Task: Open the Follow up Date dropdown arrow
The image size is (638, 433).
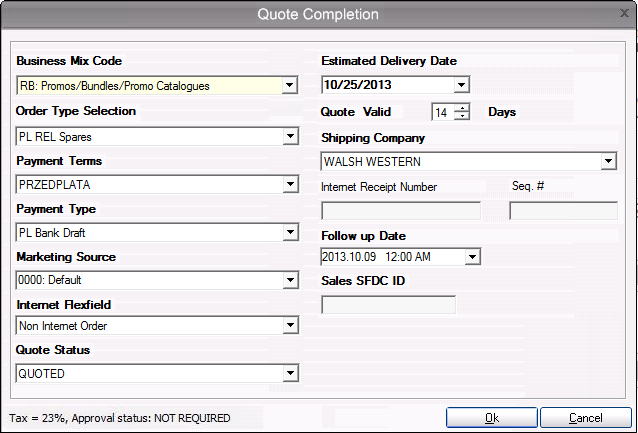Action: coord(472,257)
